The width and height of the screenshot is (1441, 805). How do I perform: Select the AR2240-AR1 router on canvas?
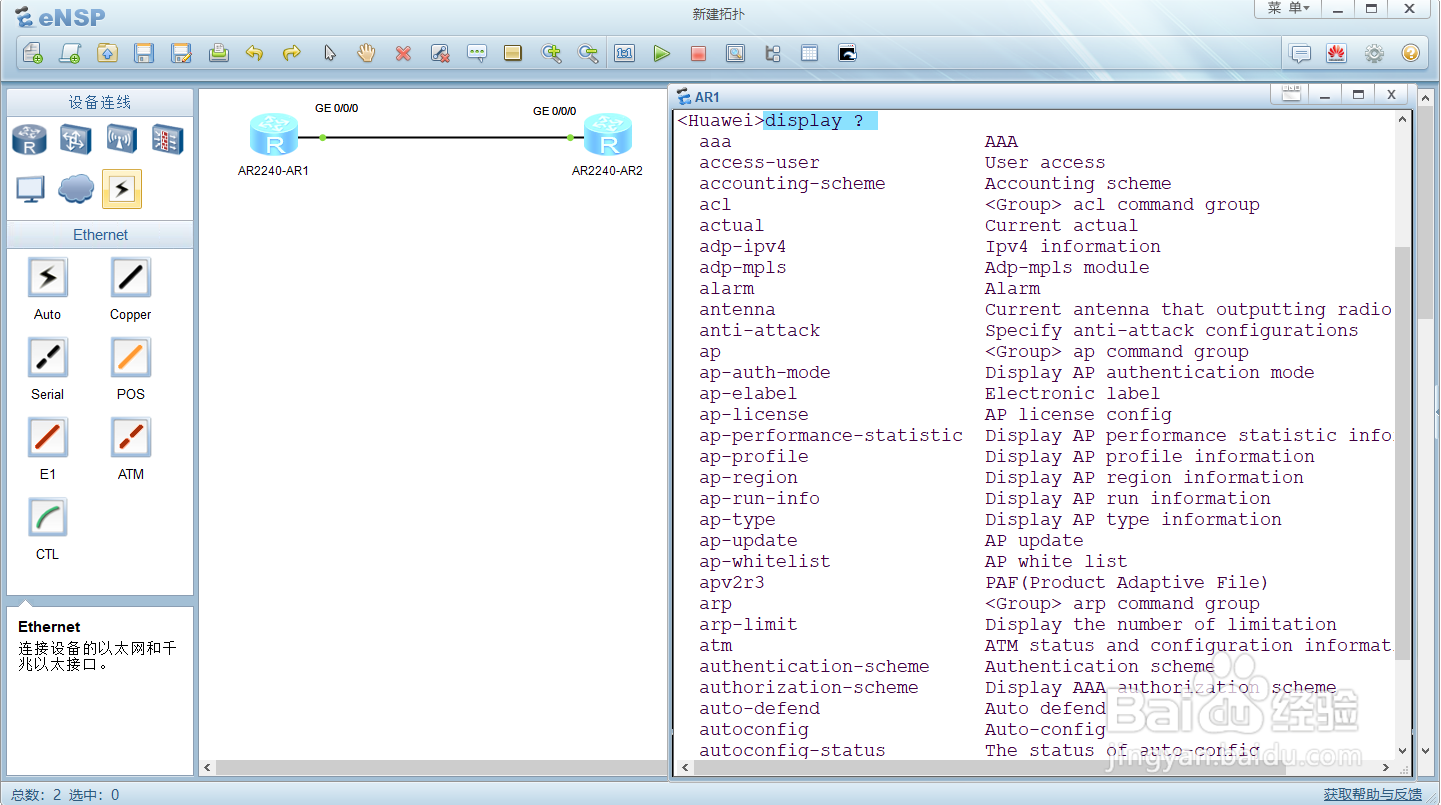pos(274,134)
